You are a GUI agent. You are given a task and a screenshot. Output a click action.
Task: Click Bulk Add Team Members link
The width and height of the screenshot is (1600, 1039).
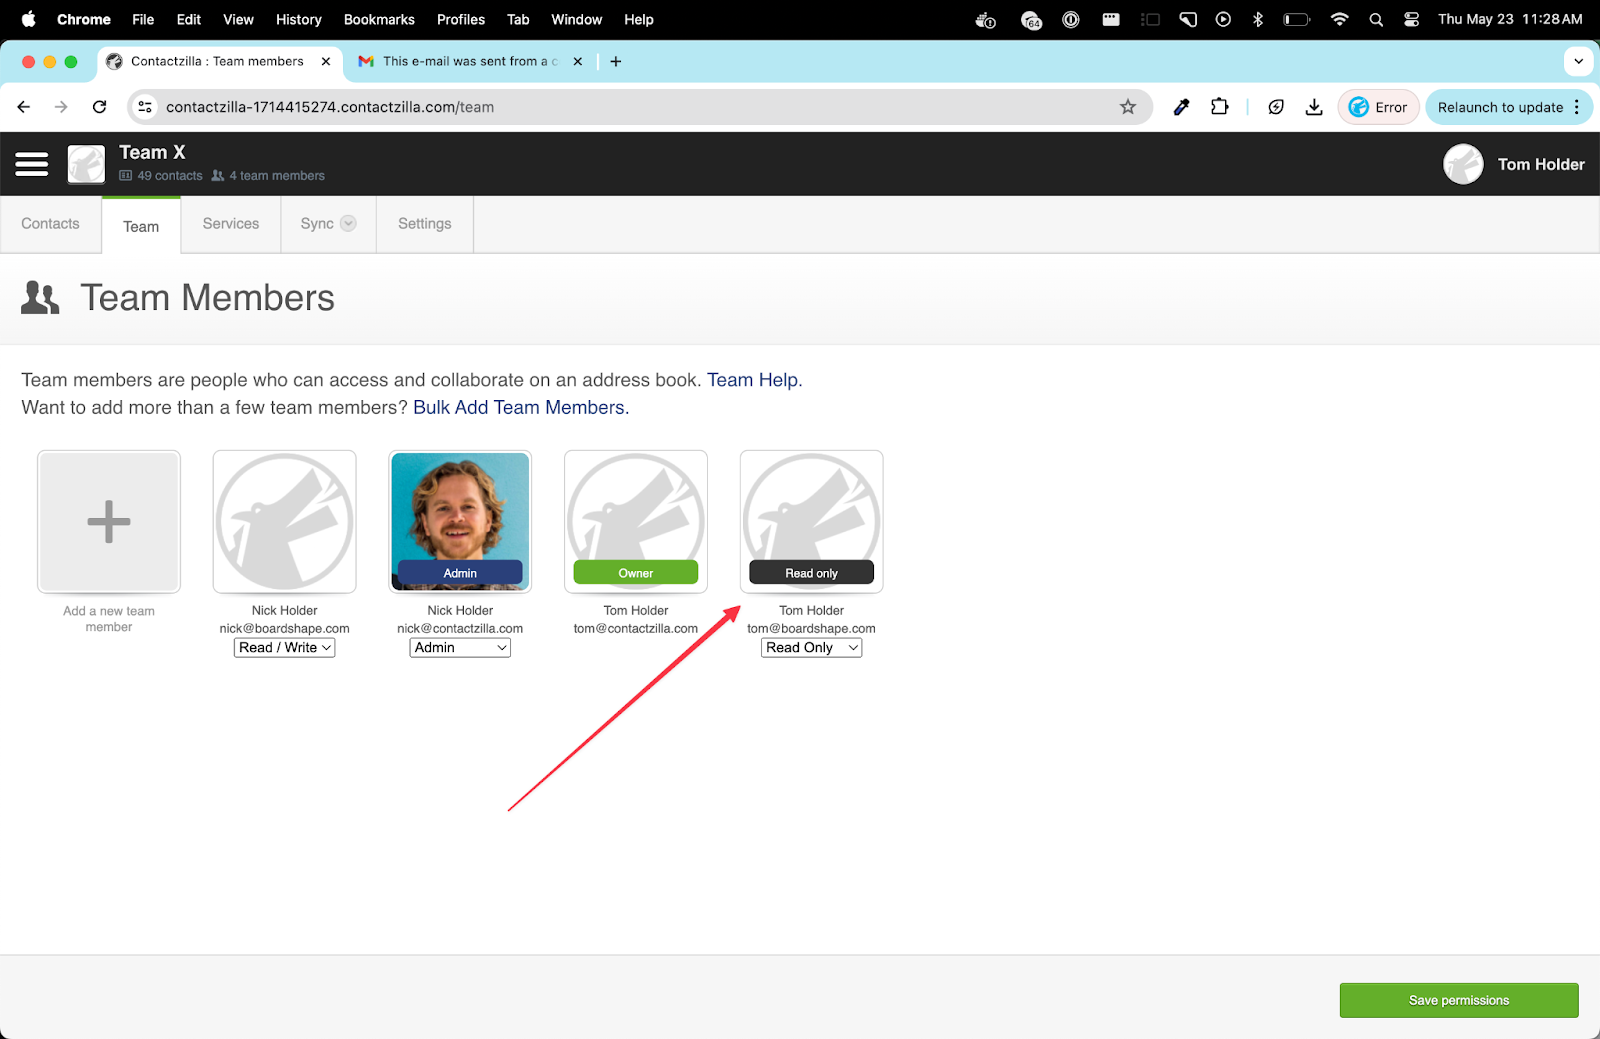click(519, 407)
